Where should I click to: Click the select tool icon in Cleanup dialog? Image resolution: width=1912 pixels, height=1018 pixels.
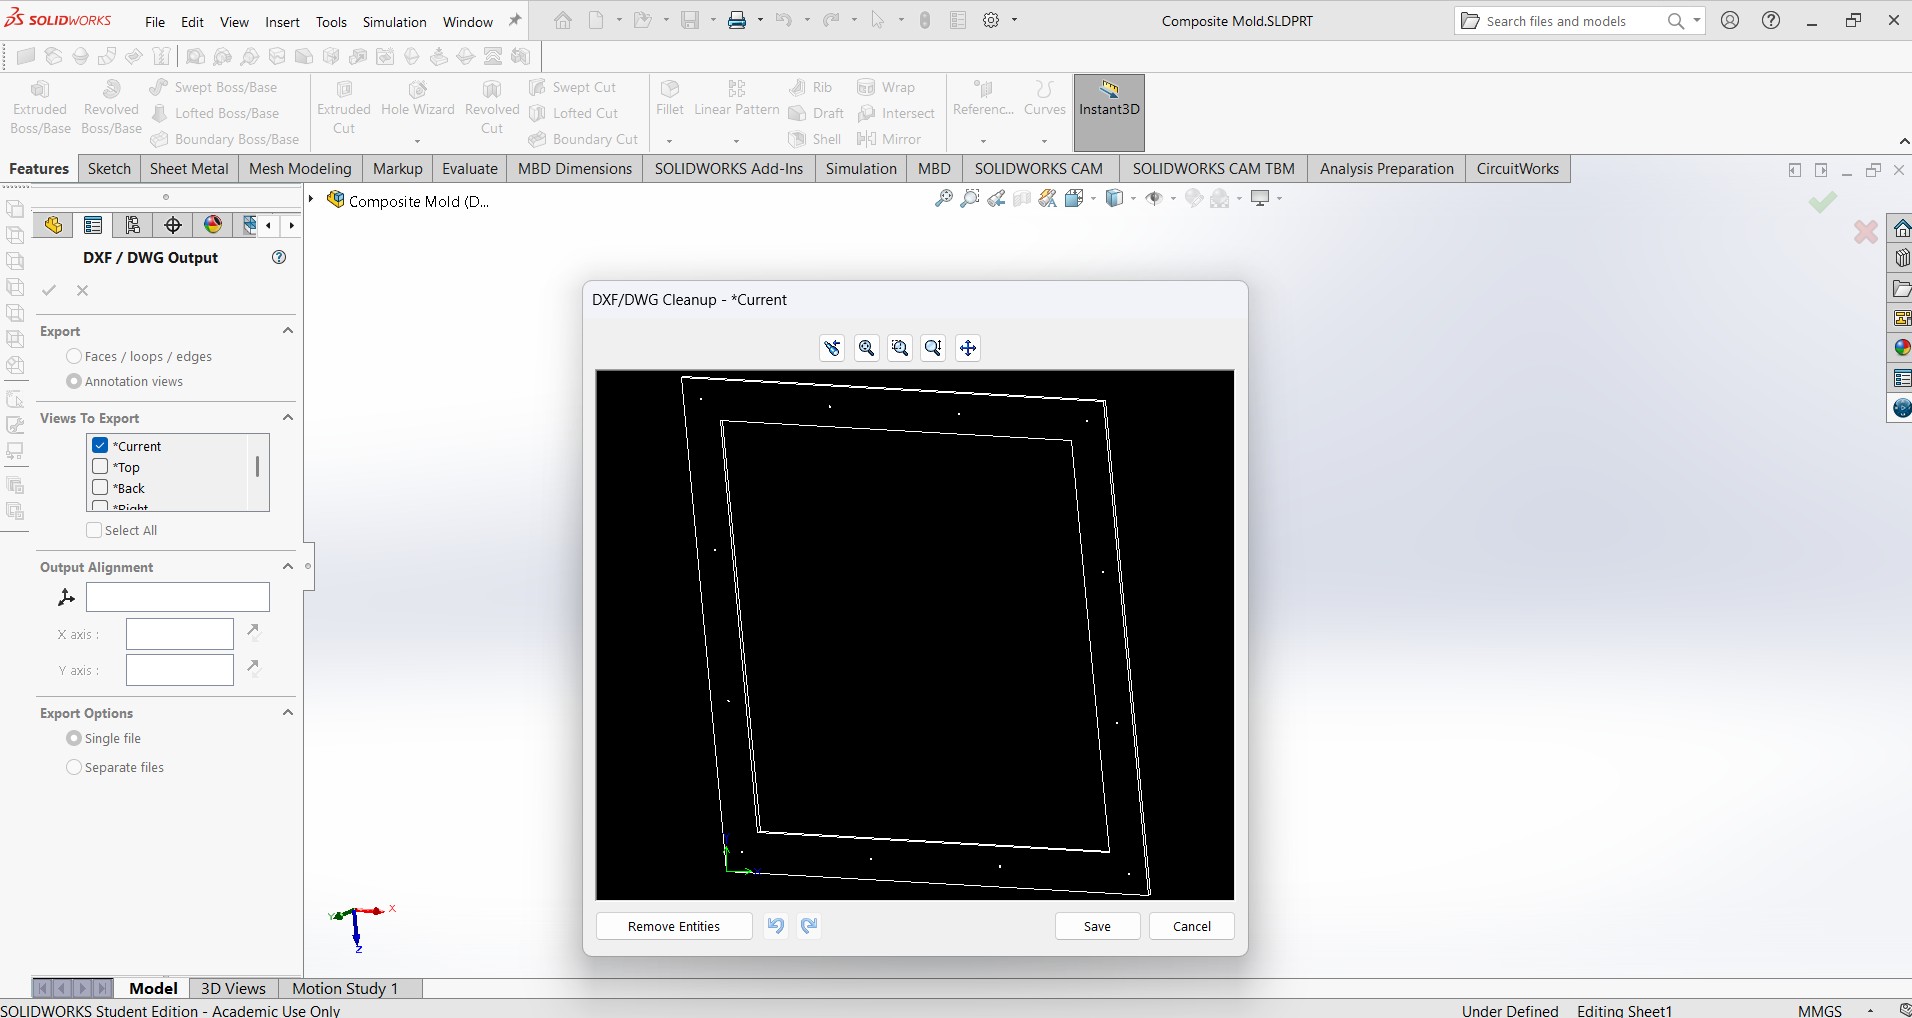pos(832,348)
